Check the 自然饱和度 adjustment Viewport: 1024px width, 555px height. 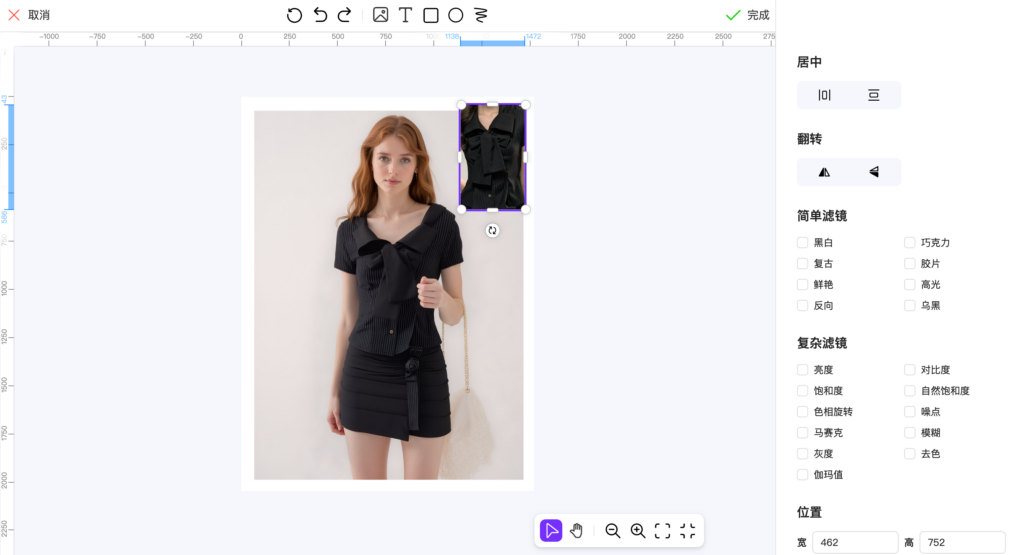pos(910,391)
